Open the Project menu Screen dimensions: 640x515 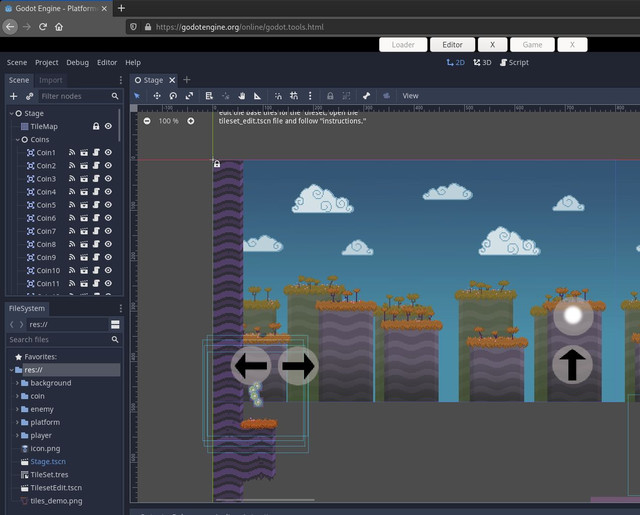(x=47, y=62)
